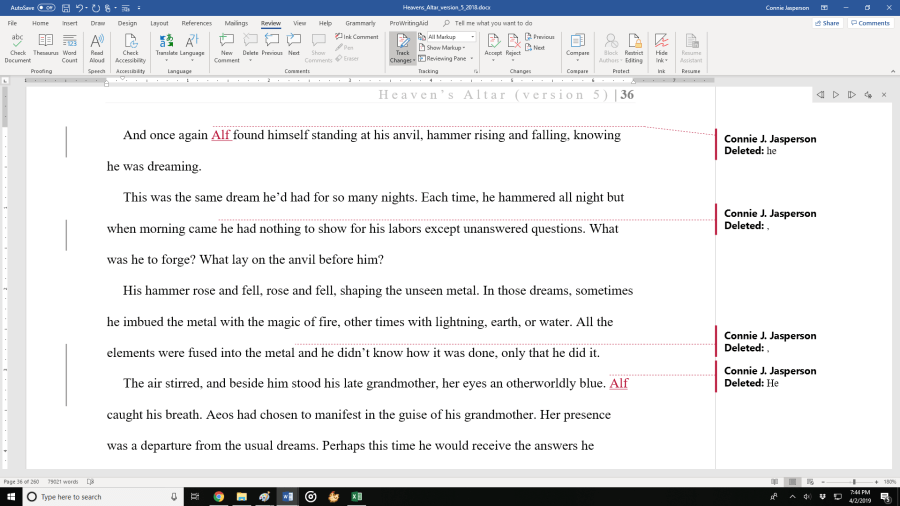Reject the current tracked change

pyautogui.click(x=513, y=45)
